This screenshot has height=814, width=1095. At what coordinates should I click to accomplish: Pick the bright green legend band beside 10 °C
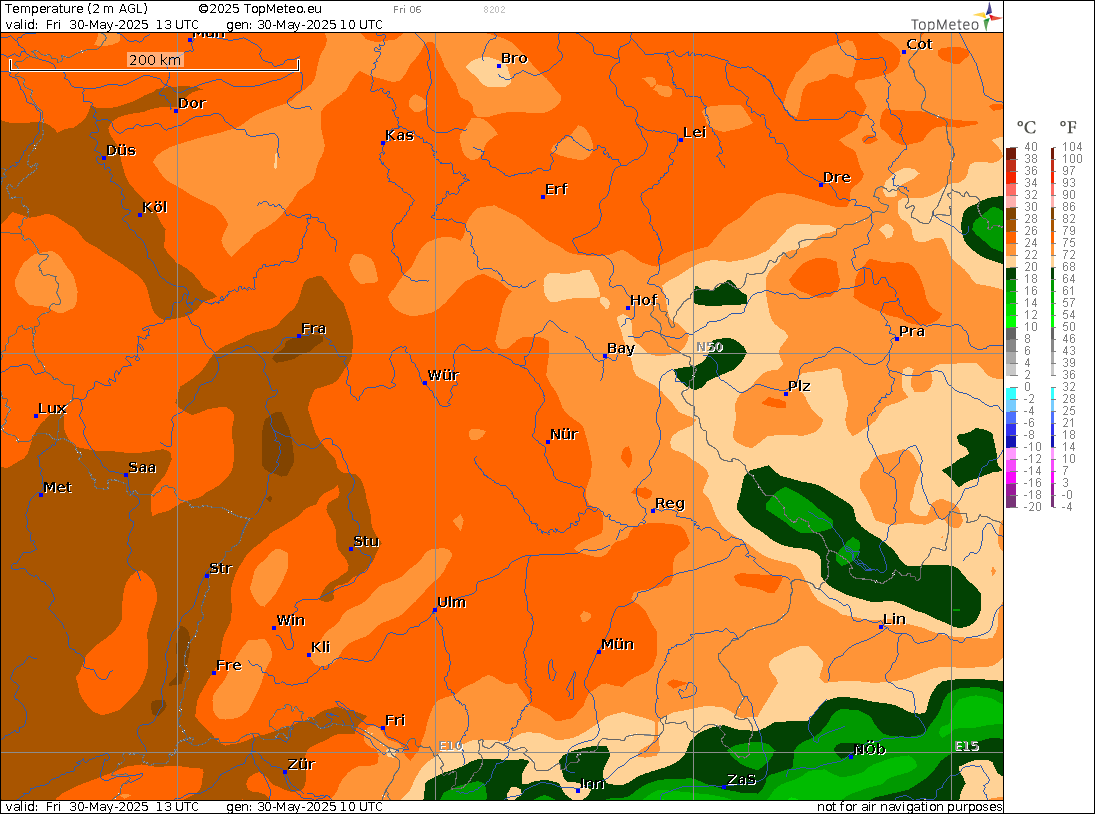(1011, 321)
